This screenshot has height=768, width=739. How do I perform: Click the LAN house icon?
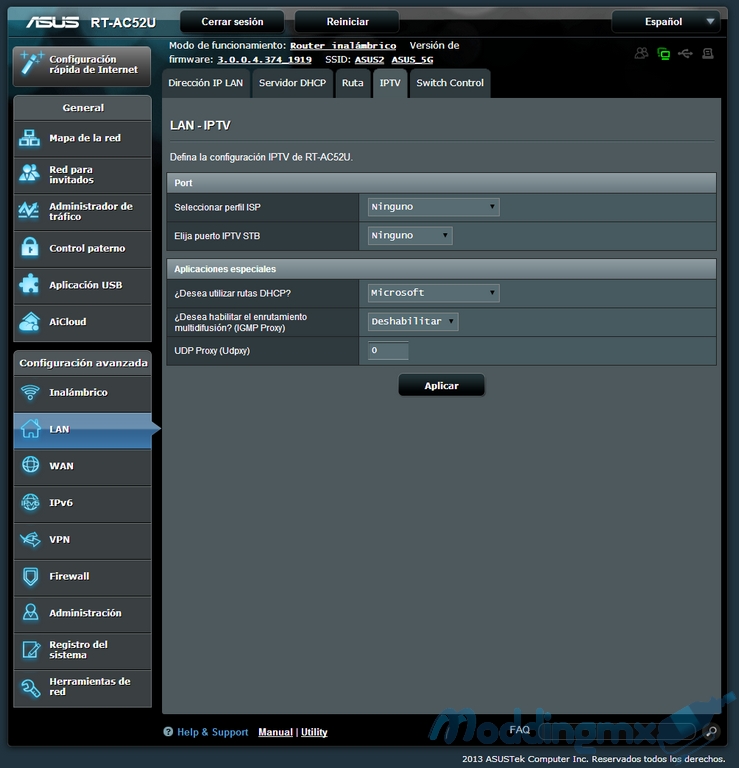pos(30,429)
